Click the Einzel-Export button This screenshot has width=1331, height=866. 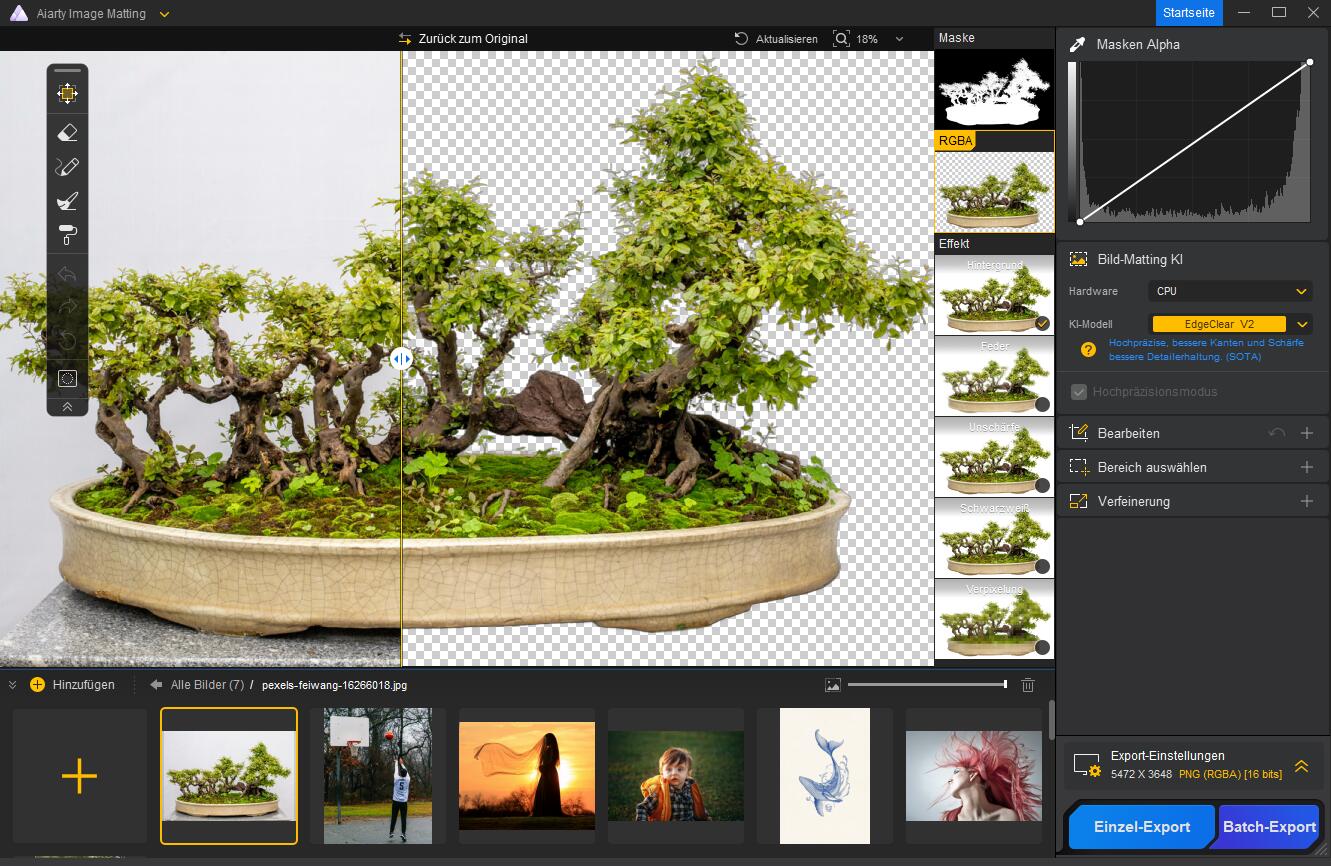tap(1141, 827)
